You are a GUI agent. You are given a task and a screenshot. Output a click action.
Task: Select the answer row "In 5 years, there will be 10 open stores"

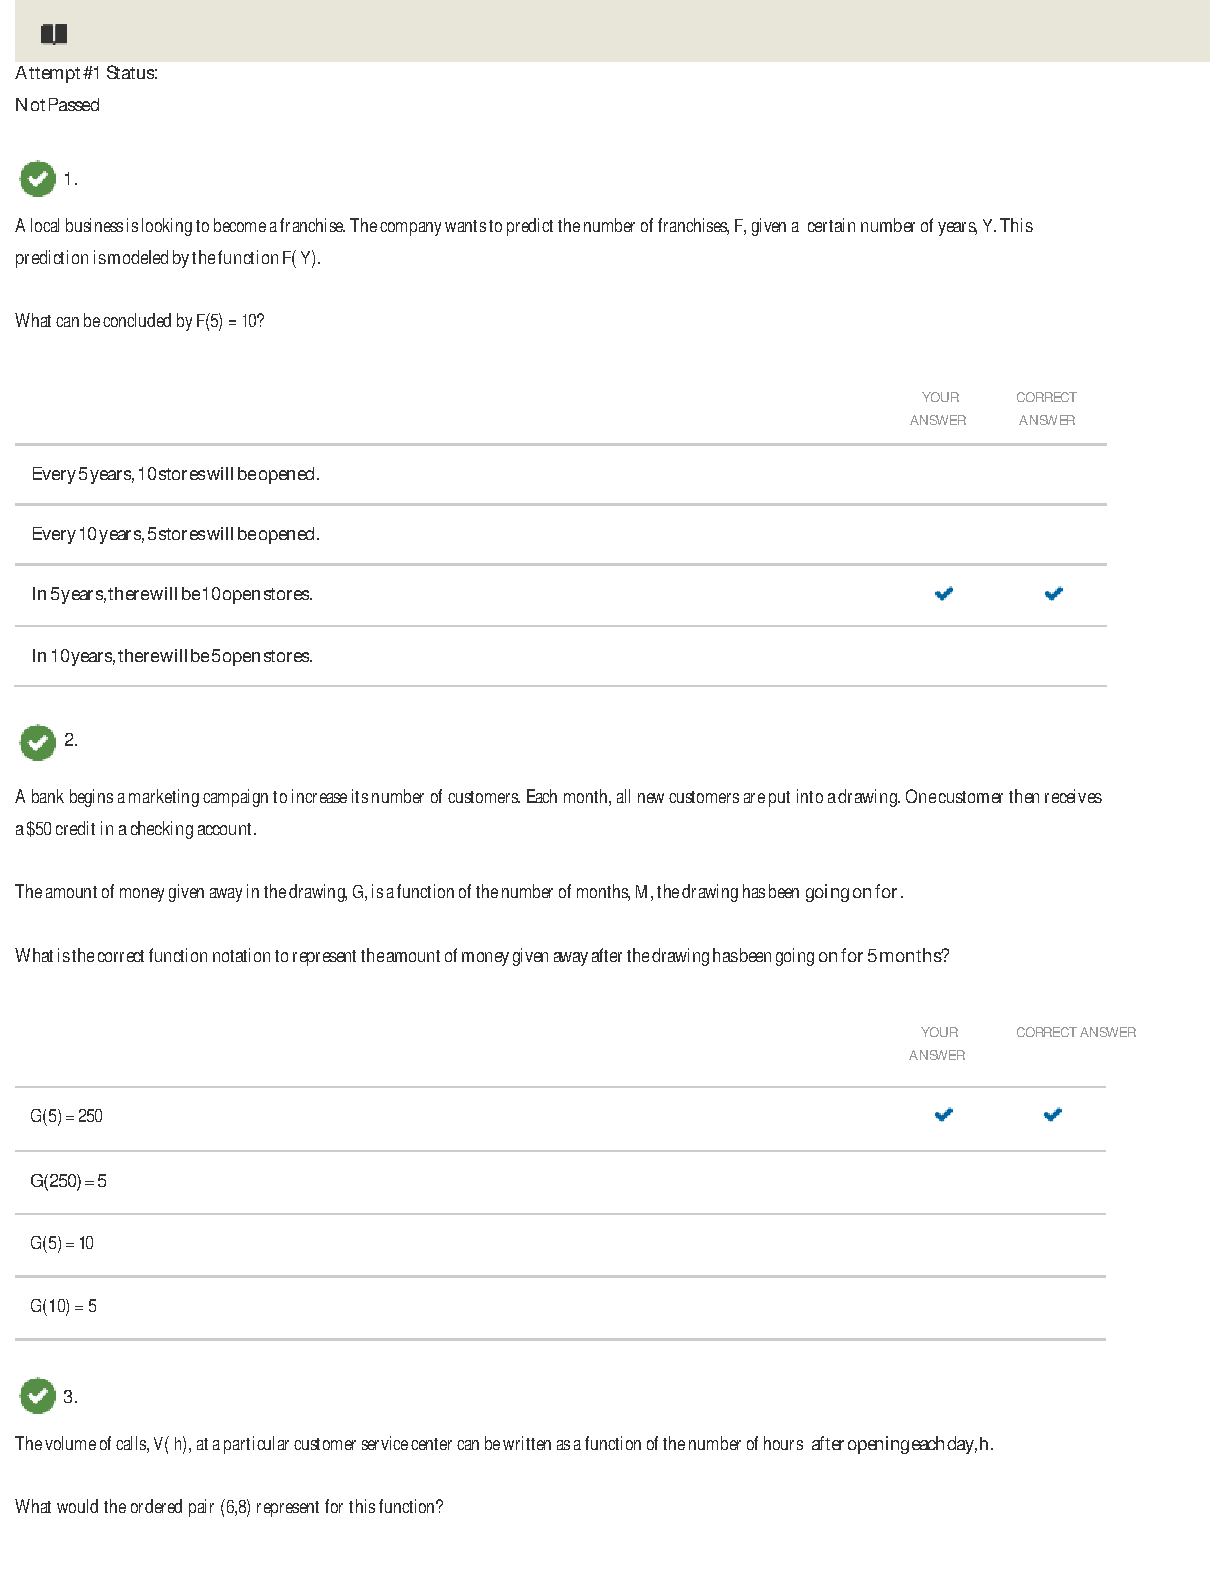[x=172, y=594]
